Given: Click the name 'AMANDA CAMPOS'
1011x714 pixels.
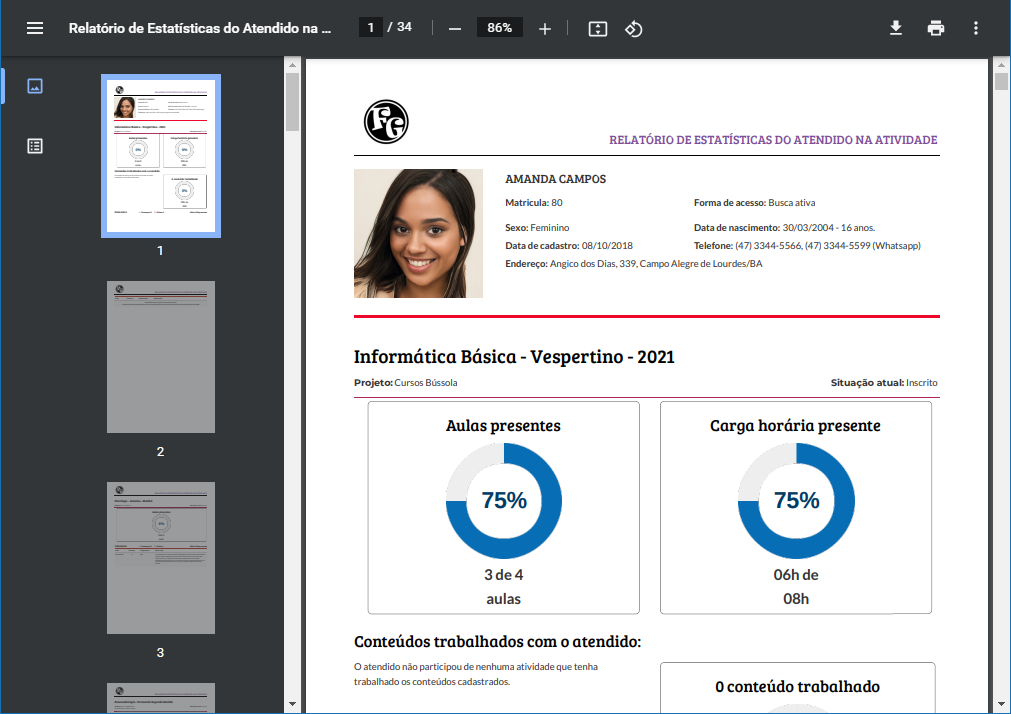Looking at the screenshot, I should pos(555,179).
